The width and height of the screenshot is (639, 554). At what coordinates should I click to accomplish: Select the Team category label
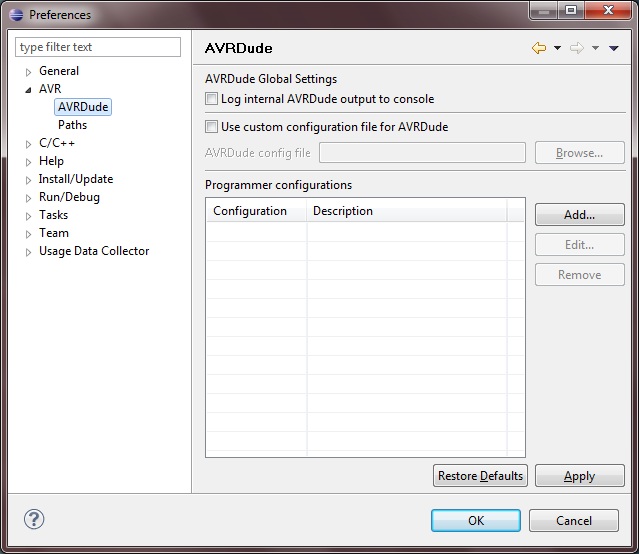pos(54,233)
